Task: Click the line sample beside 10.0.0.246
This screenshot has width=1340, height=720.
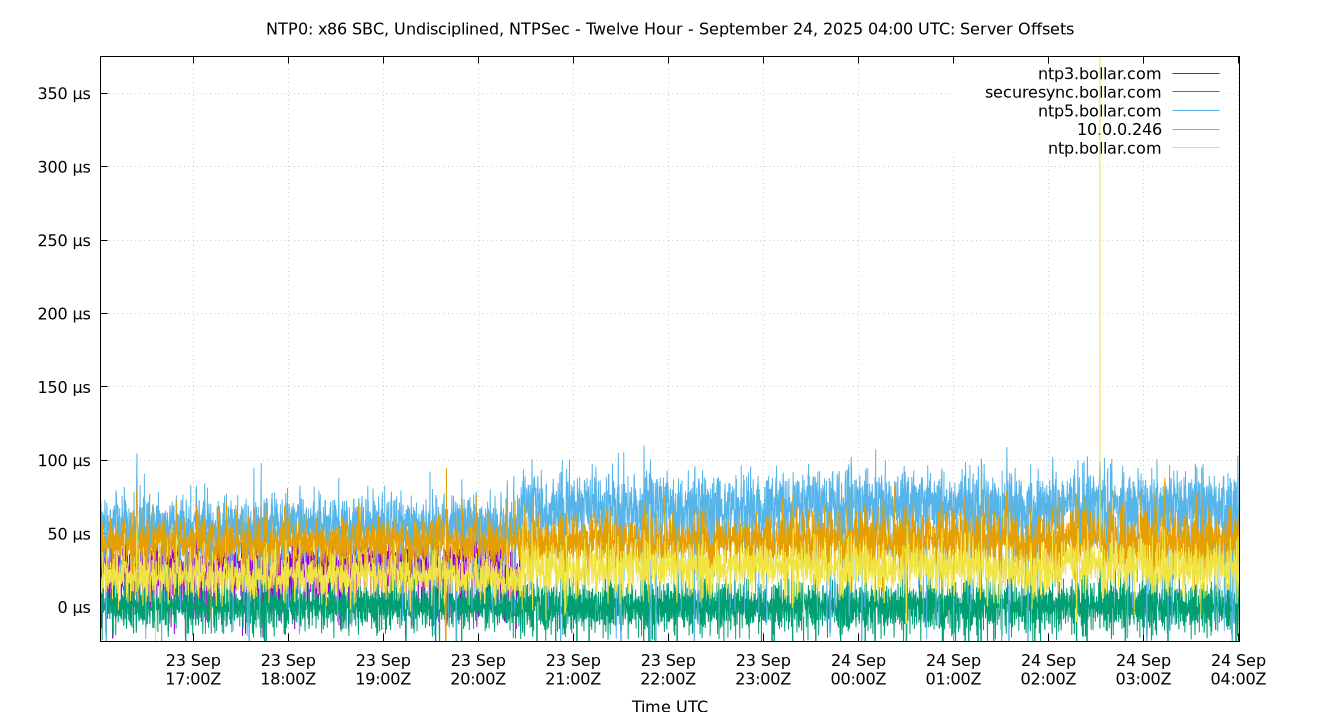Action: tap(1195, 130)
